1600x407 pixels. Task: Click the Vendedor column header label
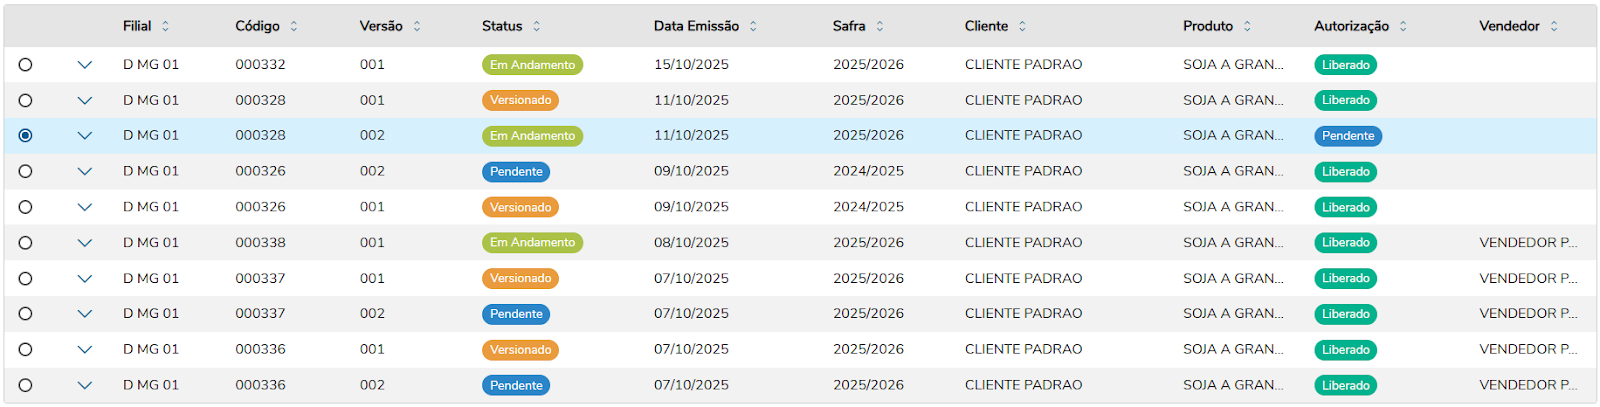click(1509, 26)
